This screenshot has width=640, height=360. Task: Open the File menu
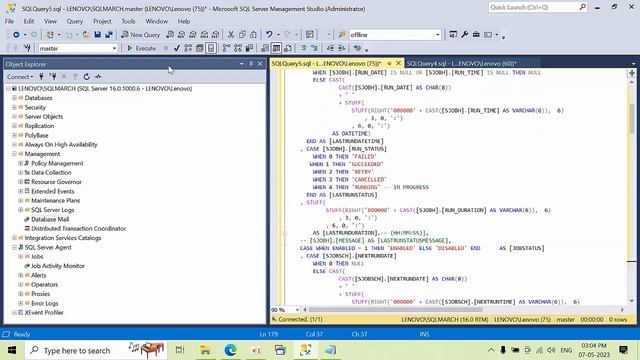pyautogui.click(x=9, y=21)
